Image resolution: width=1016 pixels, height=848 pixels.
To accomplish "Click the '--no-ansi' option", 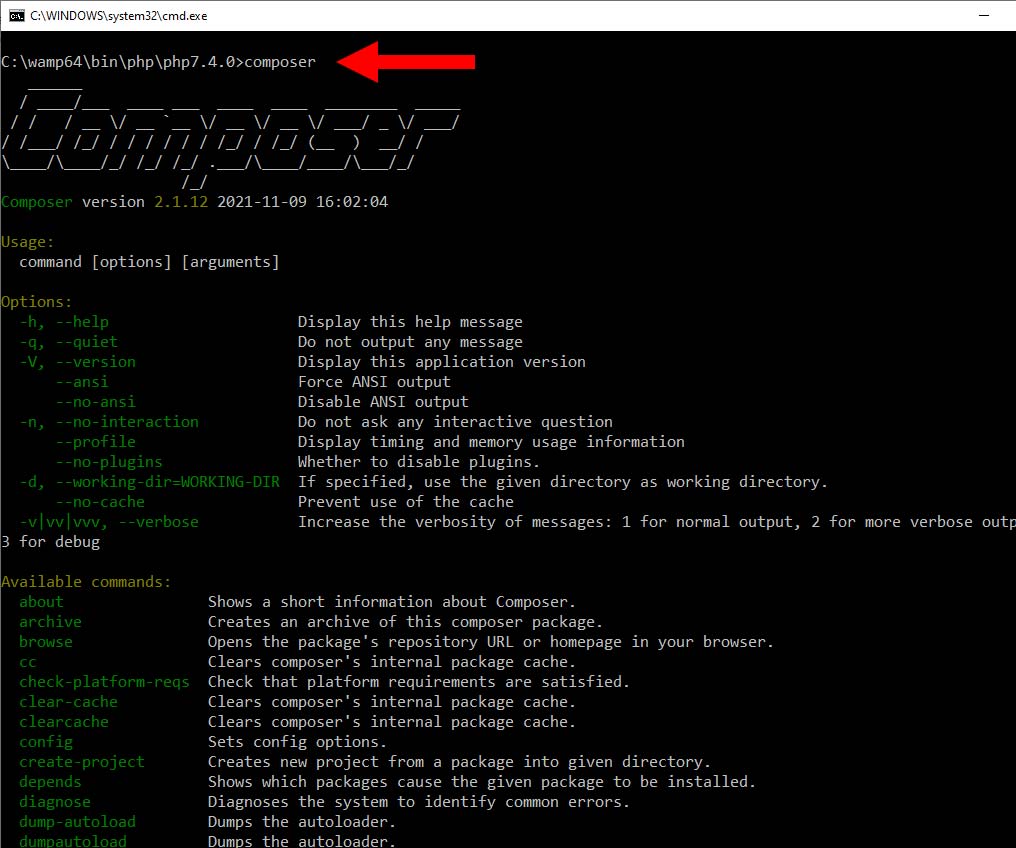I will [x=95, y=402].
